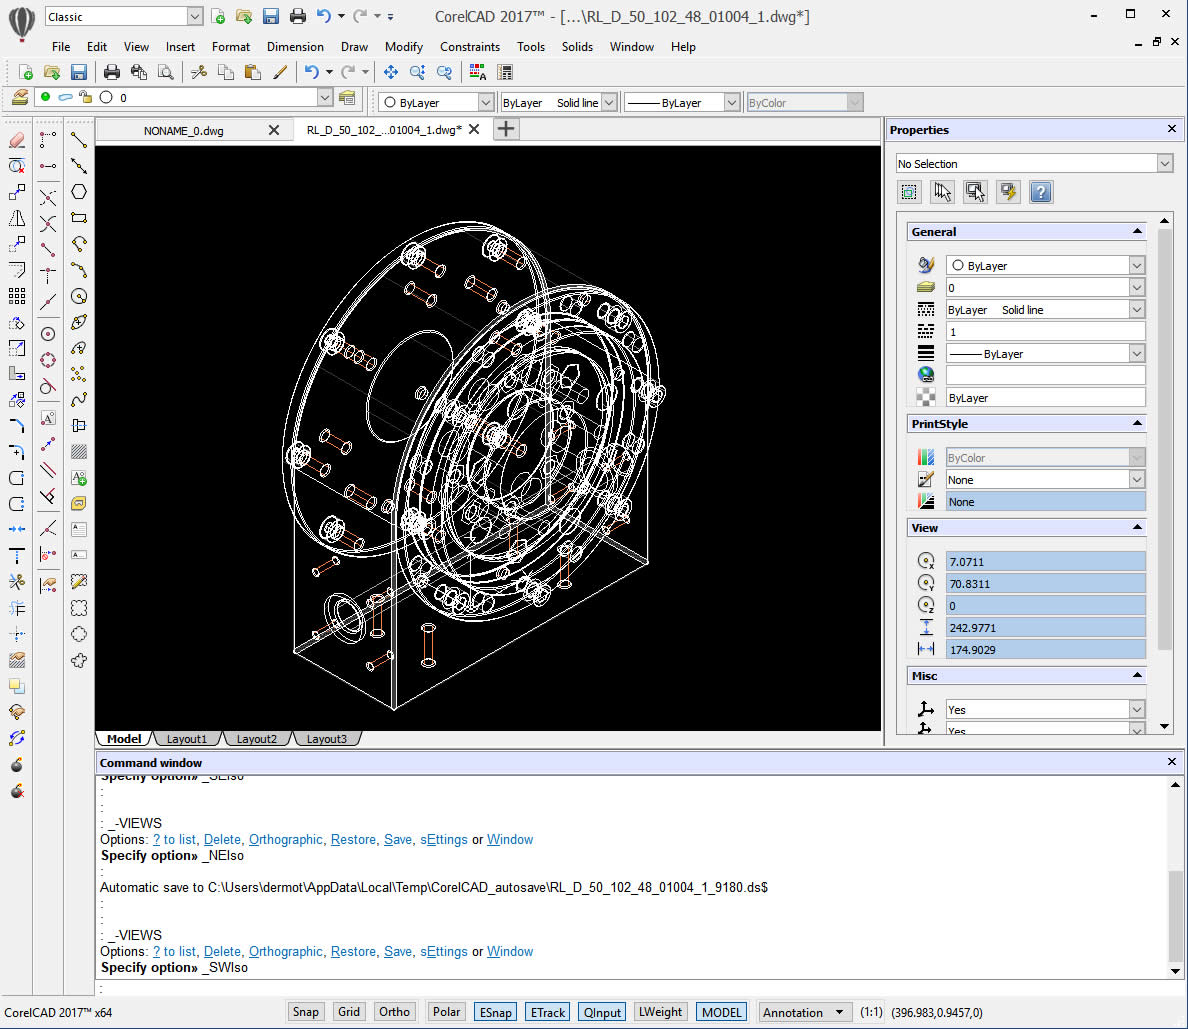Image resolution: width=1188 pixels, height=1029 pixels.
Task: Click the Properties palette icon in toolbar
Action: pos(505,72)
